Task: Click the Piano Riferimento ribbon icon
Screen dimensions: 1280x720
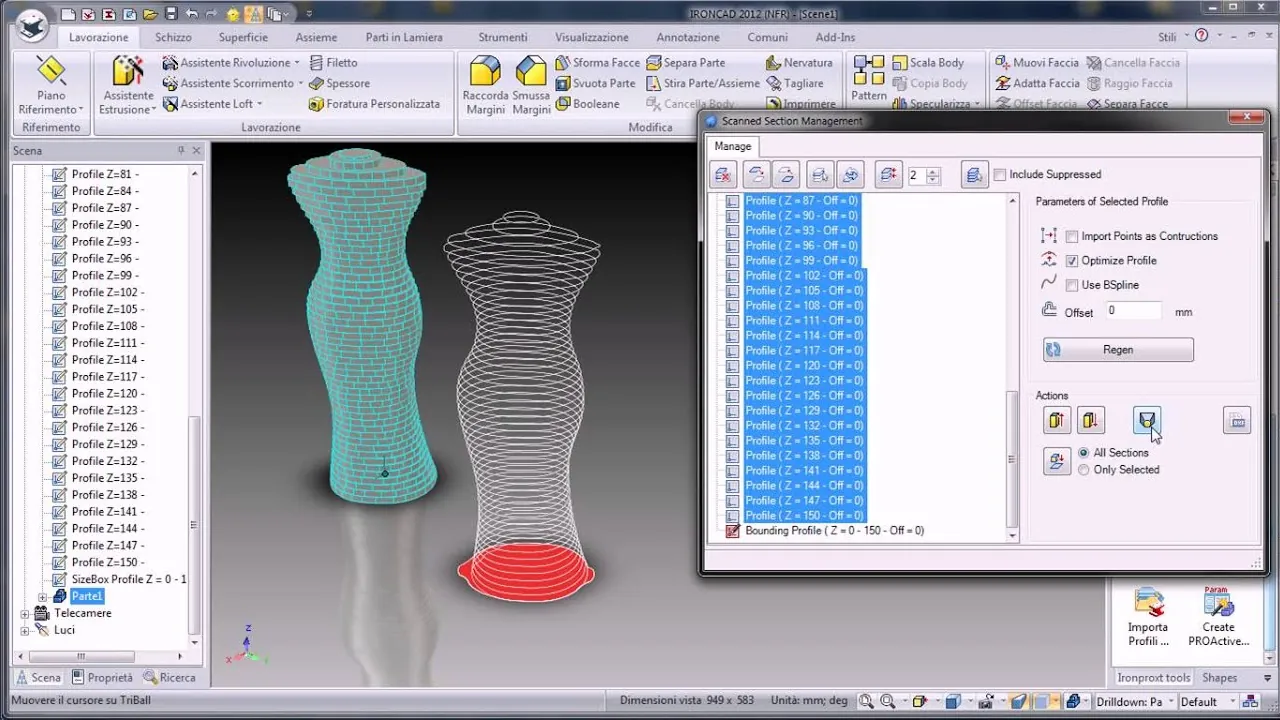Action: [x=50, y=86]
